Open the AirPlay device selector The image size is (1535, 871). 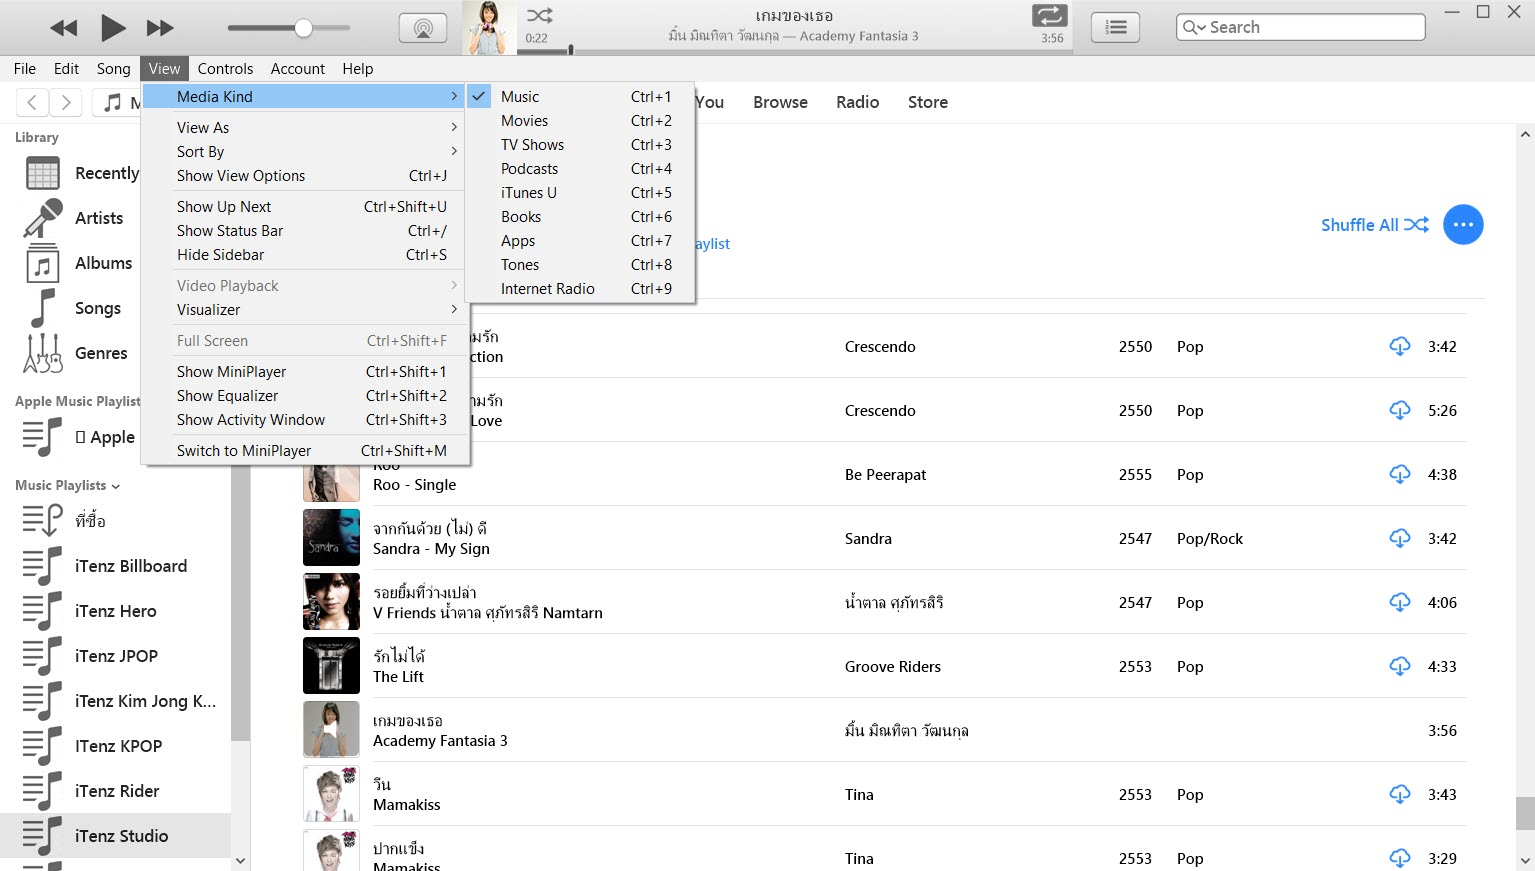coord(423,27)
